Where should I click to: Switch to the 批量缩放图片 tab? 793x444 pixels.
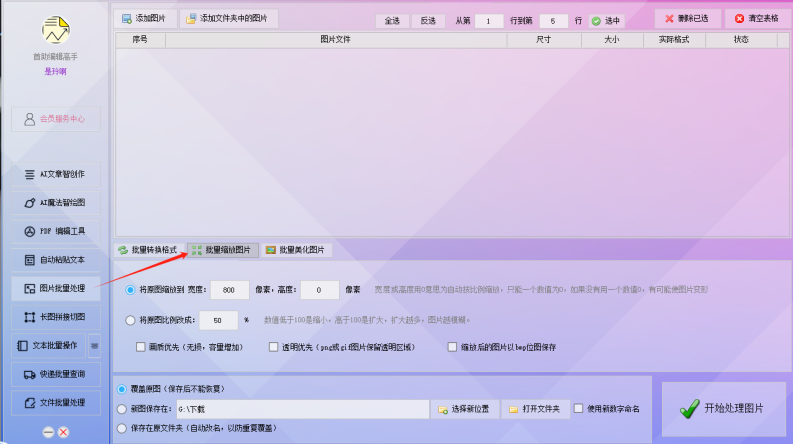tap(223, 250)
